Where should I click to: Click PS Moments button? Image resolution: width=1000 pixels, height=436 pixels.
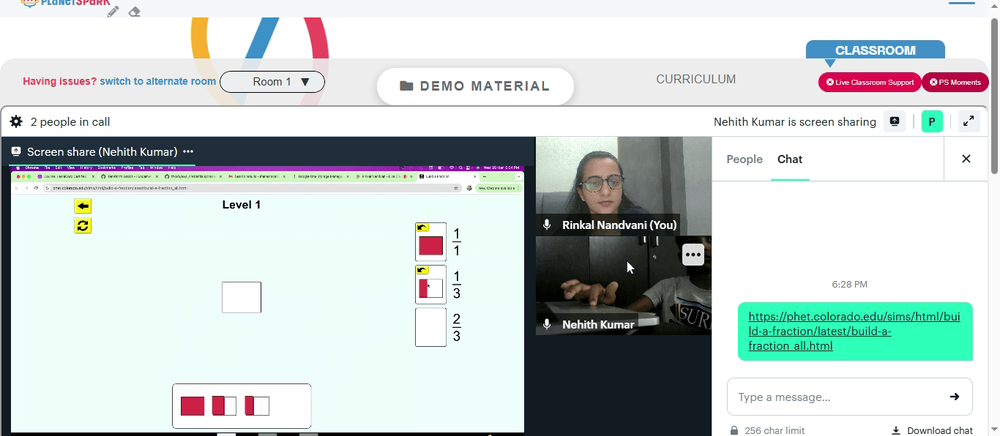click(x=955, y=82)
